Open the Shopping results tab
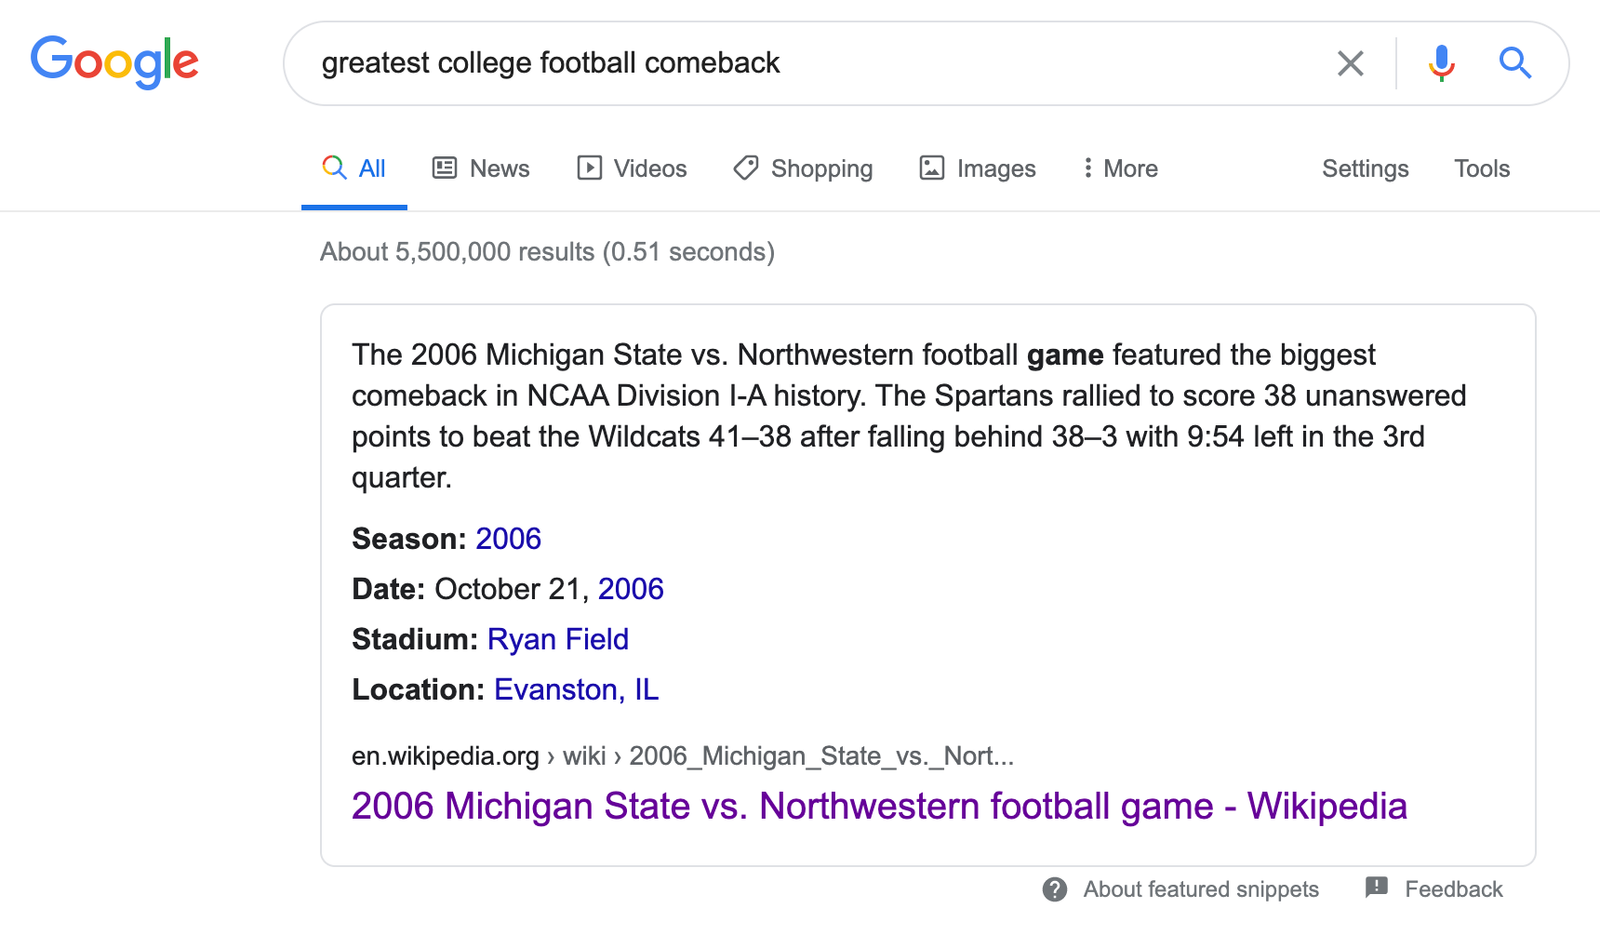Viewport: 1600px width, 936px height. [803, 168]
